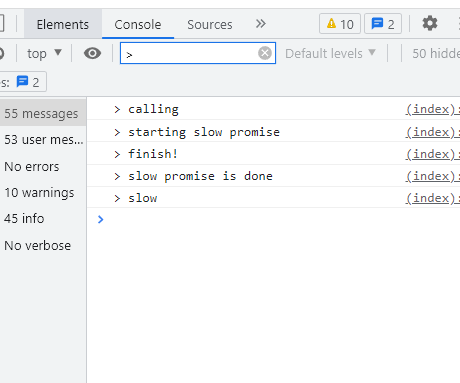Viewport: 460px width, 383px height.
Task: Open the Sources tab
Action: pyautogui.click(x=210, y=24)
